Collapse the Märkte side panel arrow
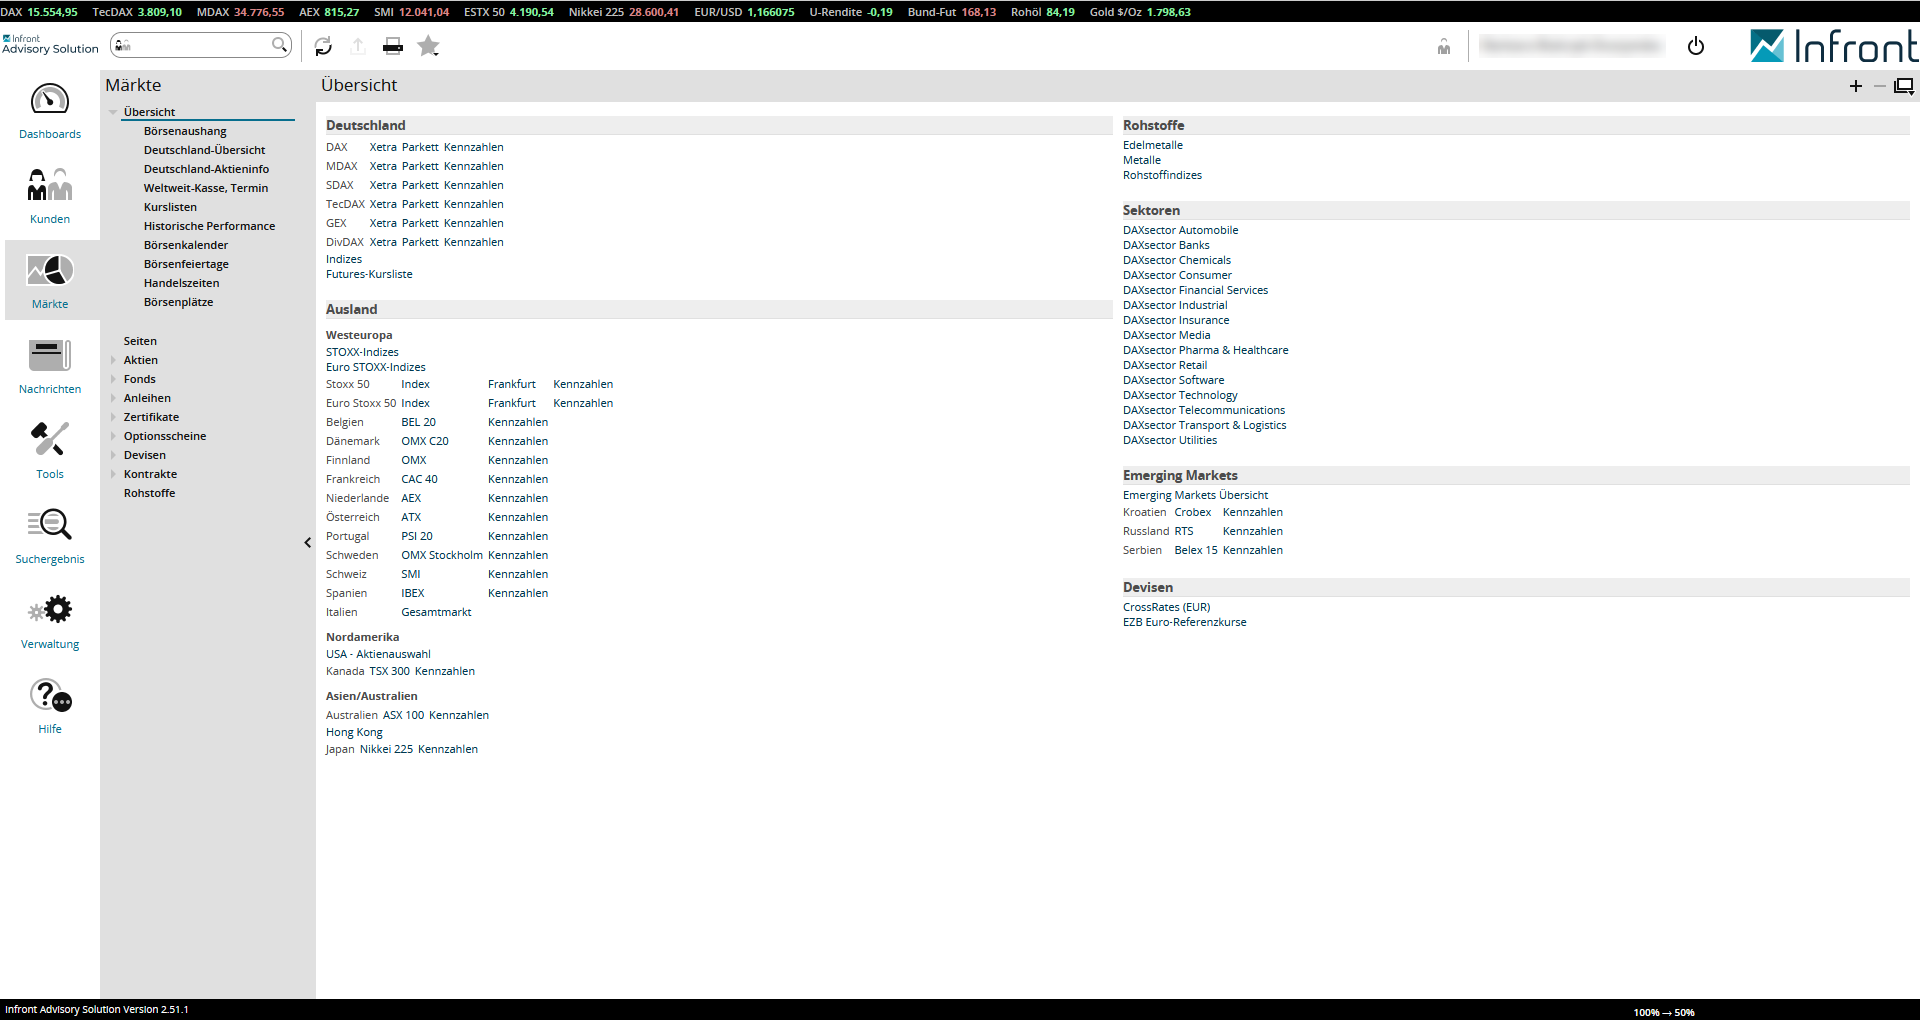Image resolution: width=1920 pixels, height=1020 pixels. (x=307, y=543)
